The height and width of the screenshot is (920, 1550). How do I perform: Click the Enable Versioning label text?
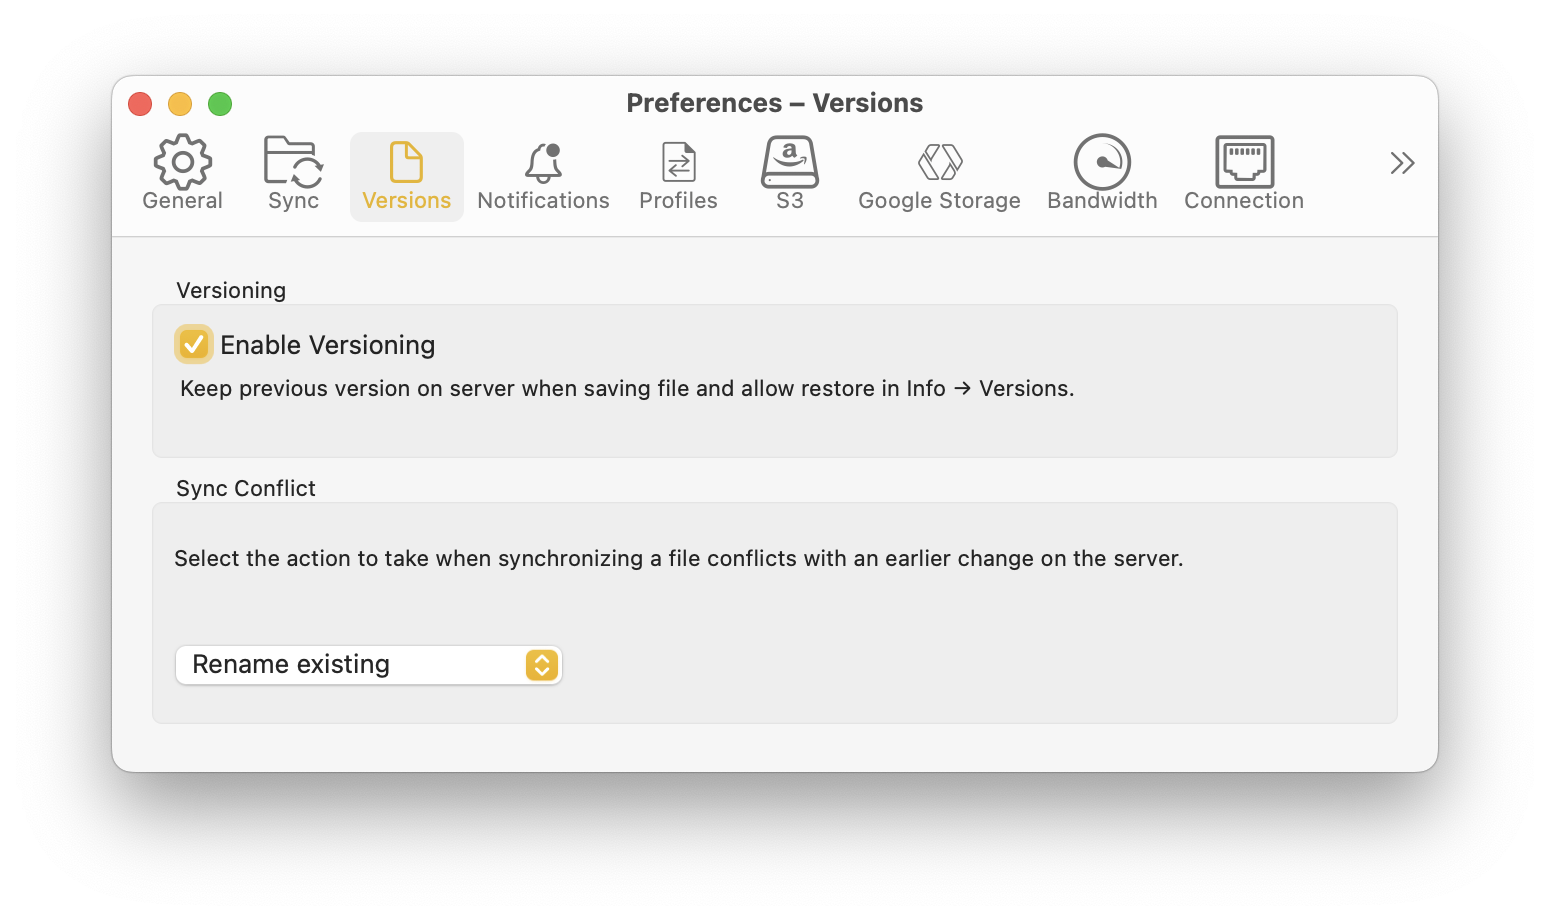[x=328, y=345]
